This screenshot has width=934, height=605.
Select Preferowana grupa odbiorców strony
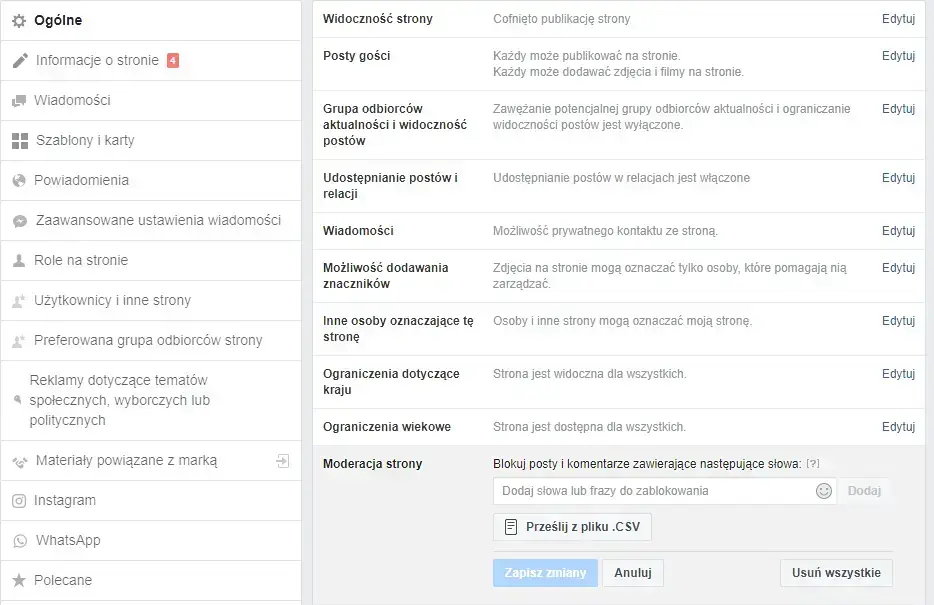tap(148, 340)
